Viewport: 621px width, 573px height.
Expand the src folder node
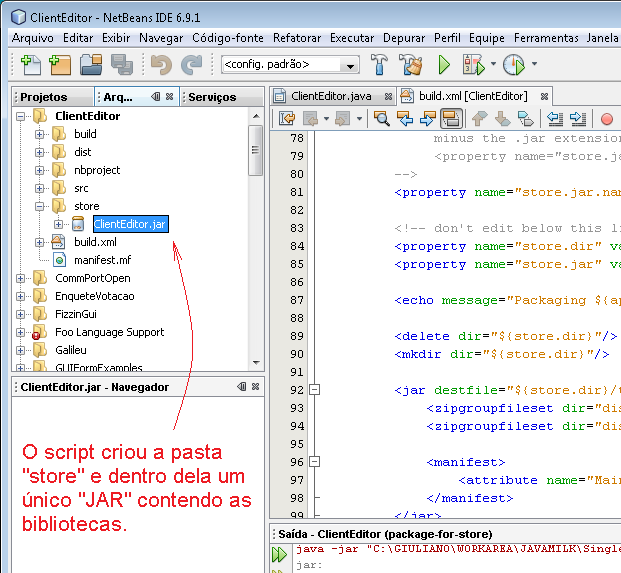click(x=39, y=188)
